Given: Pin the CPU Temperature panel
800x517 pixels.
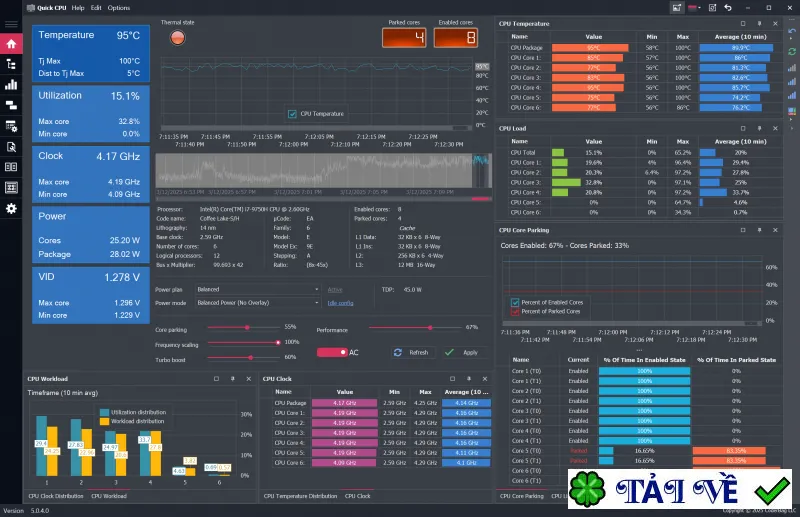Looking at the screenshot, I should click(x=759, y=23).
